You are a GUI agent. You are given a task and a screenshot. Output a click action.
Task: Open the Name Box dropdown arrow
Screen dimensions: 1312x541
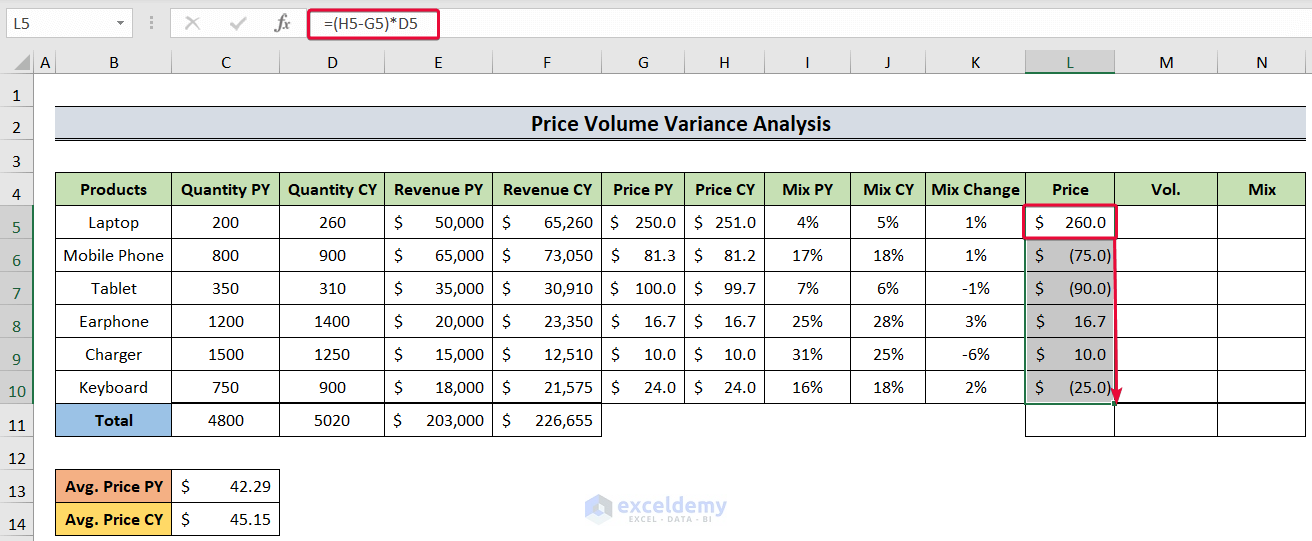120,23
